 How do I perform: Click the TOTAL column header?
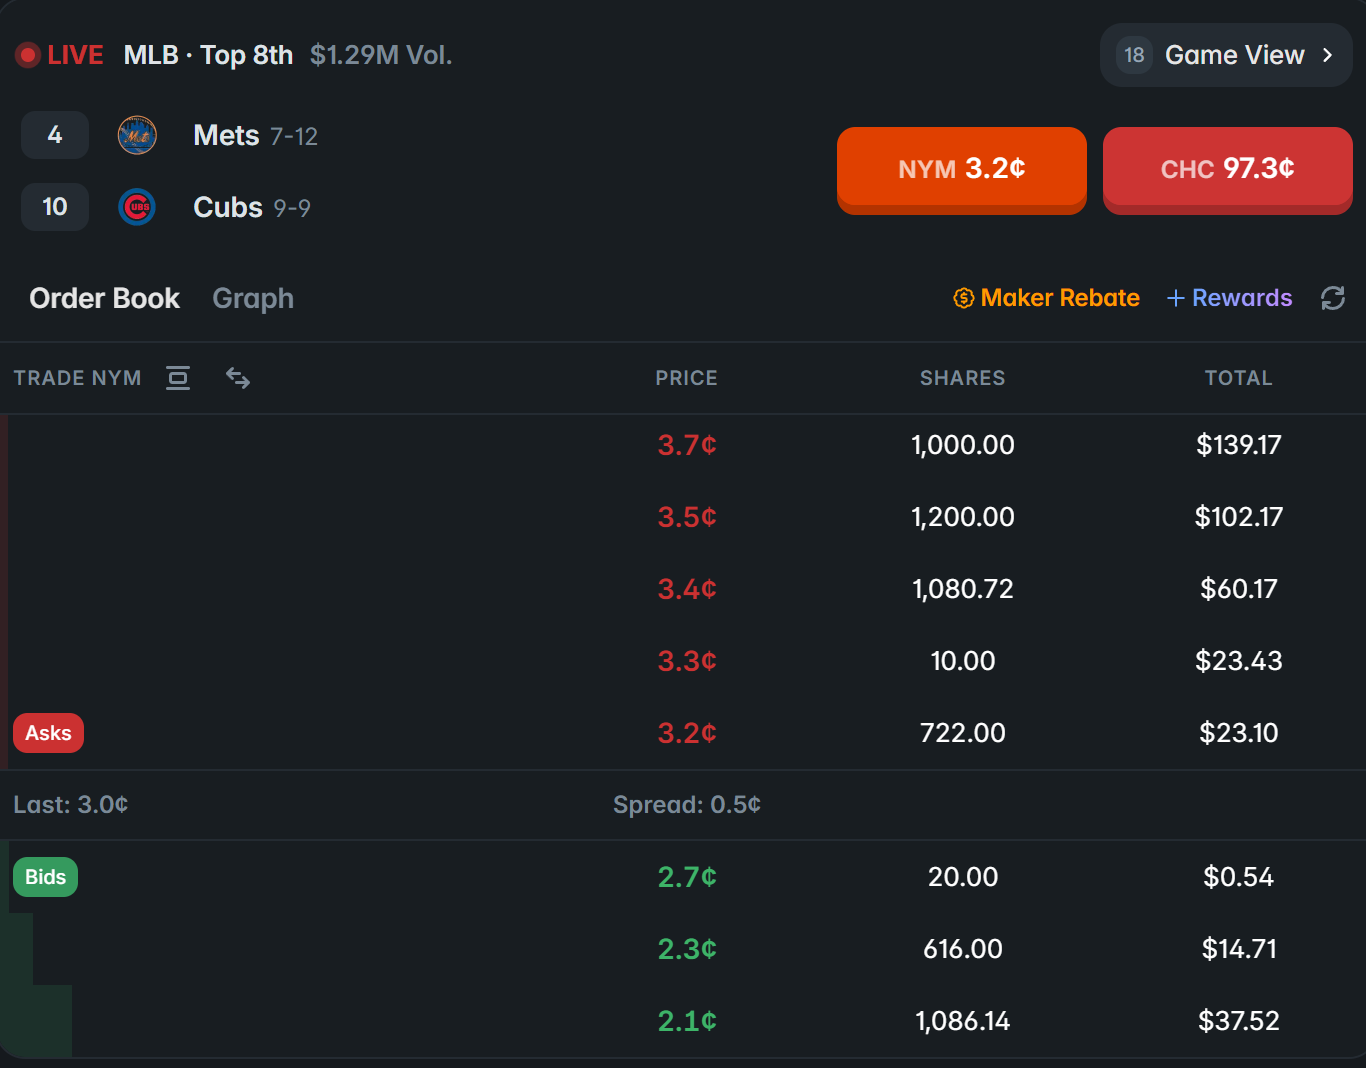point(1239,378)
